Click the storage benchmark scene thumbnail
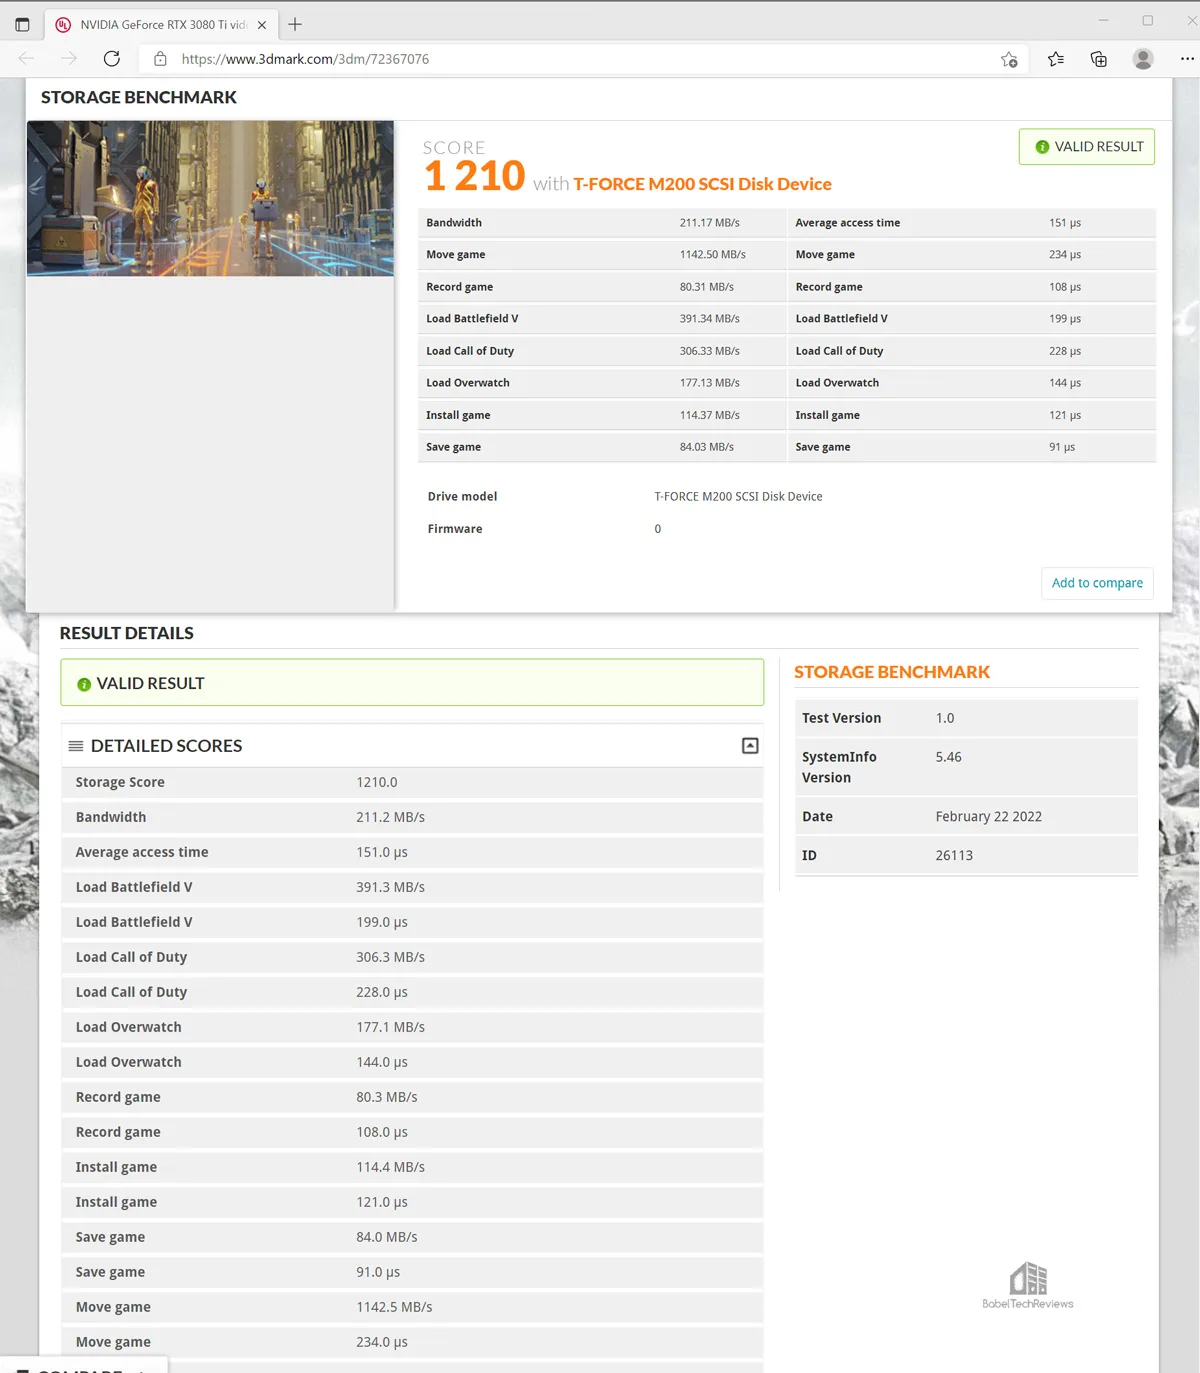 point(210,198)
